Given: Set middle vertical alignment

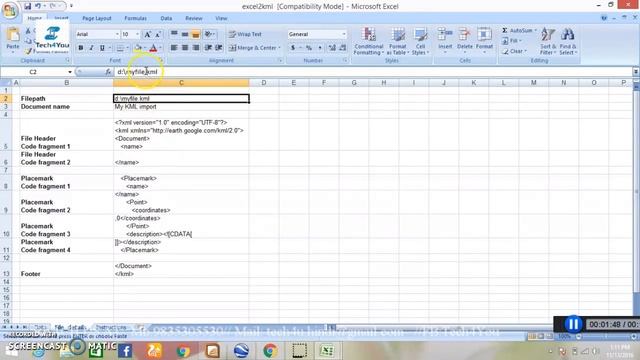Looking at the screenshot, I should [185, 34].
